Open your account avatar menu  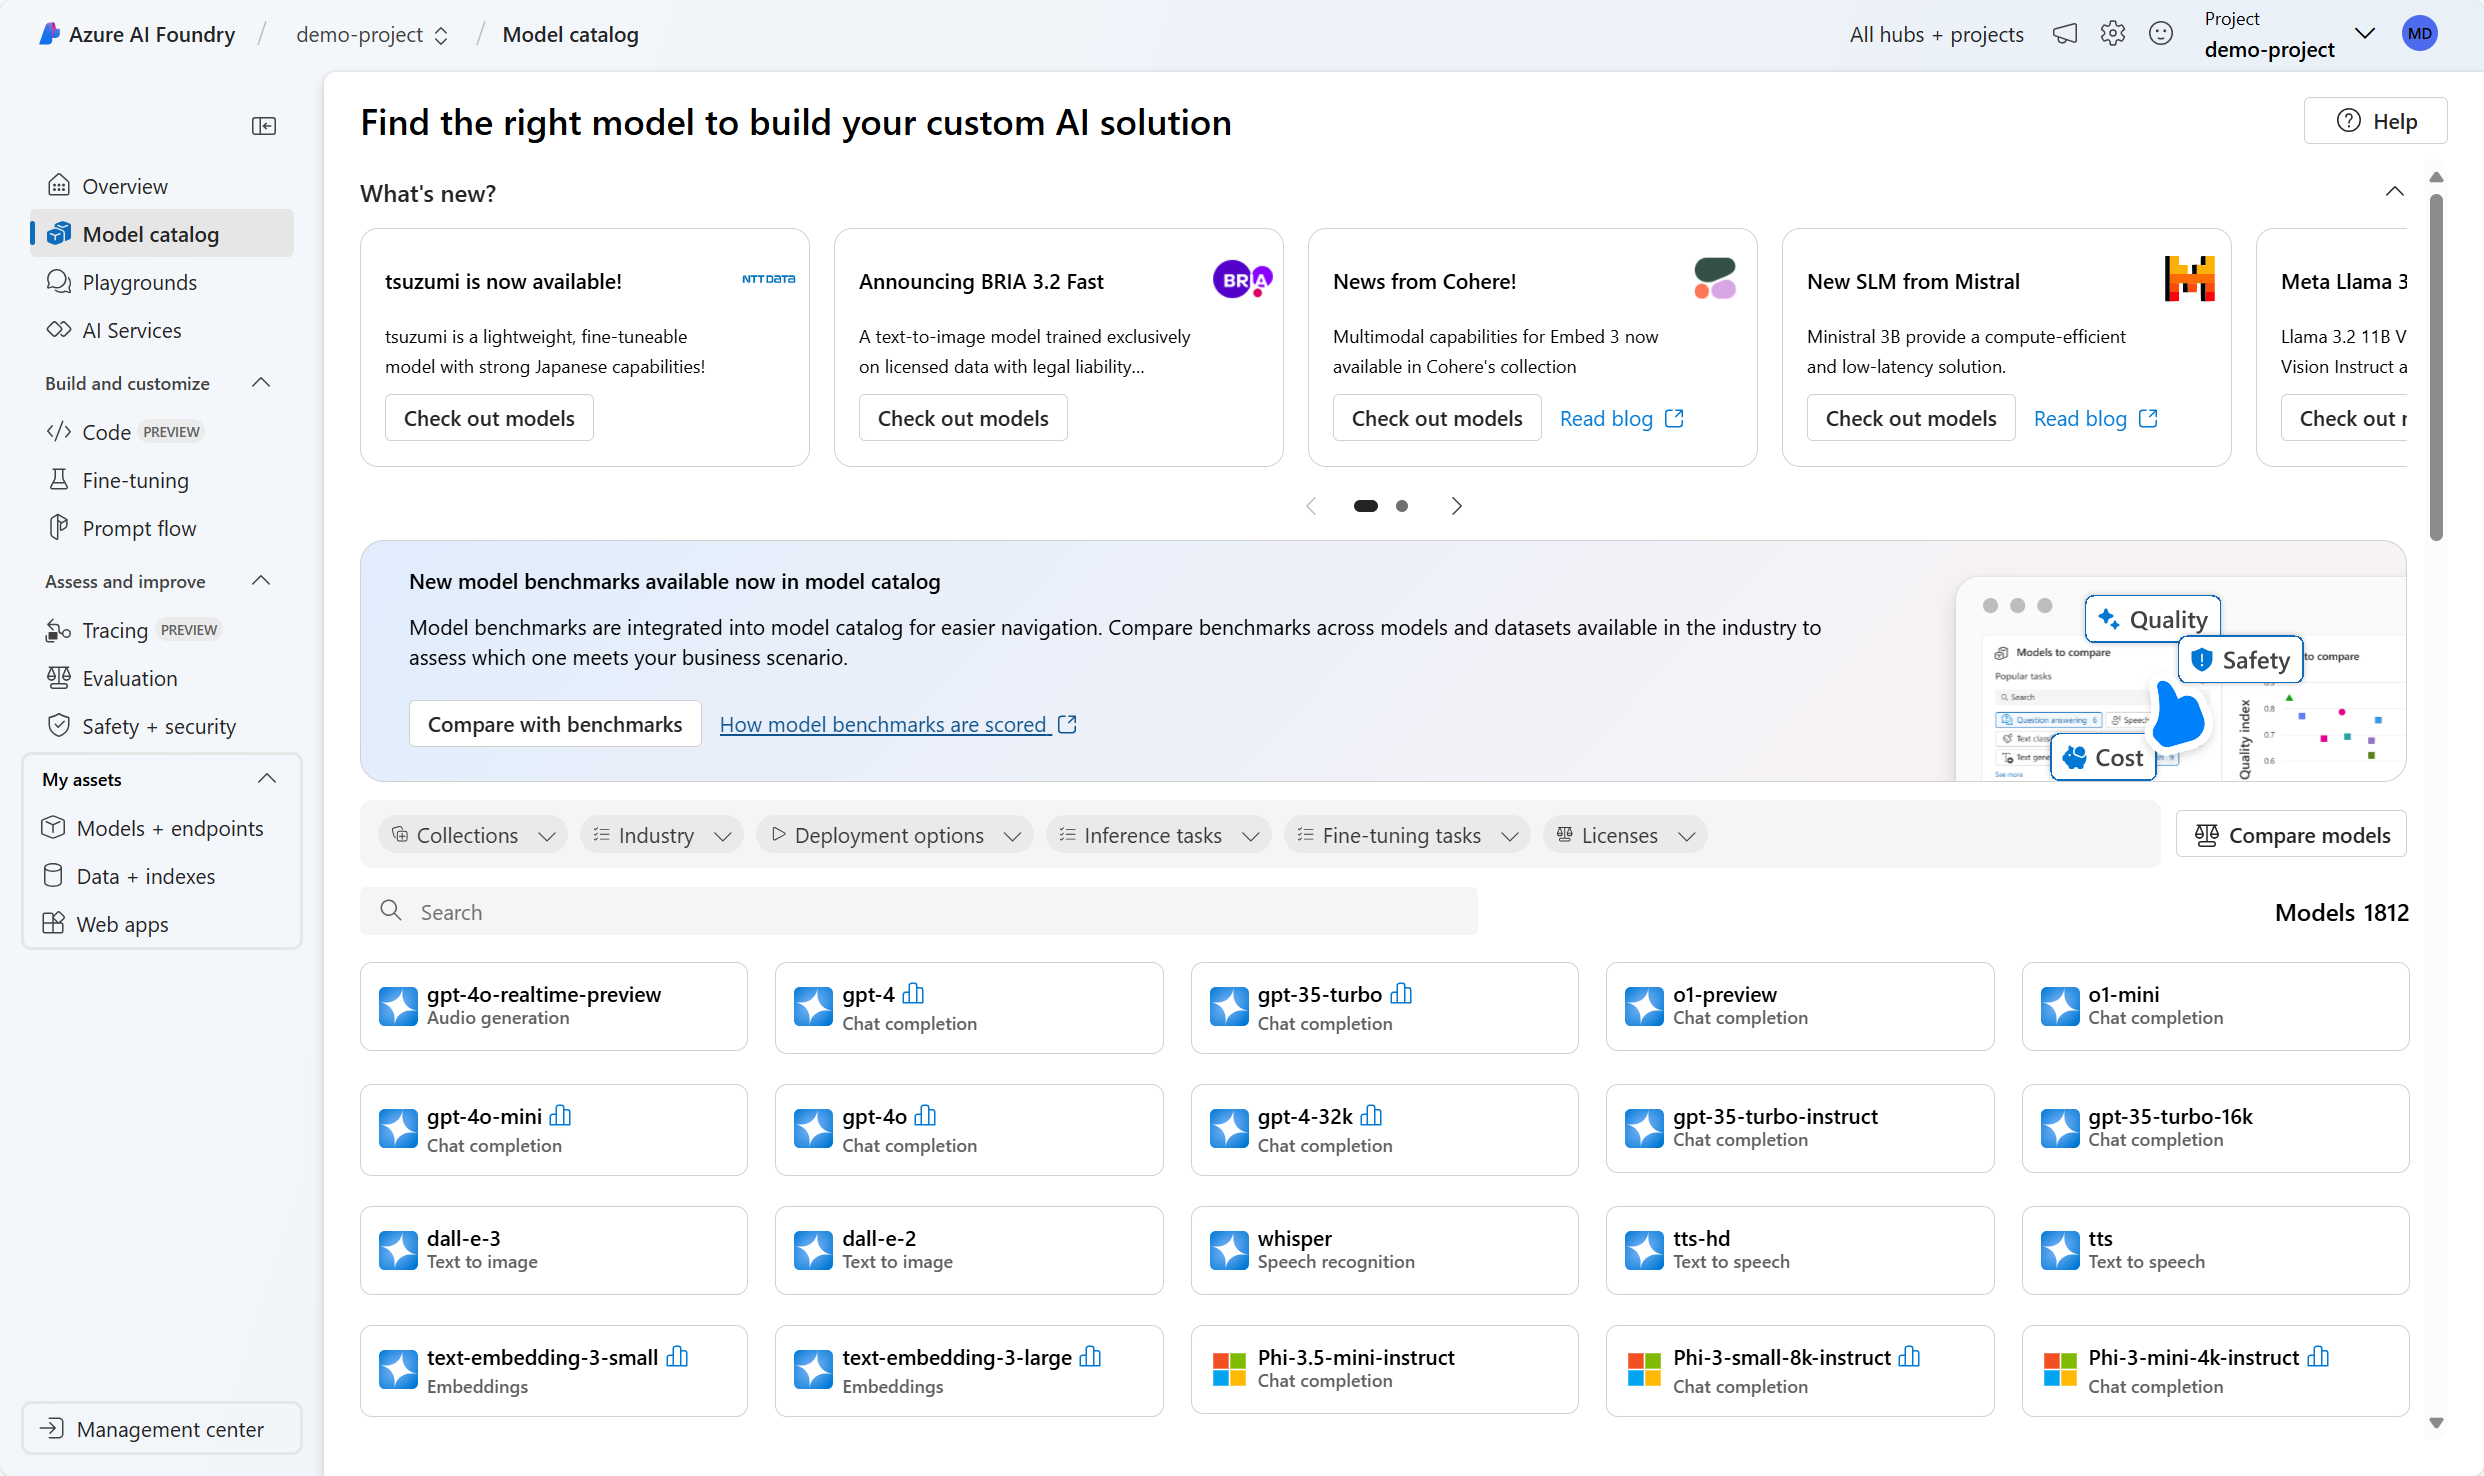[2420, 33]
